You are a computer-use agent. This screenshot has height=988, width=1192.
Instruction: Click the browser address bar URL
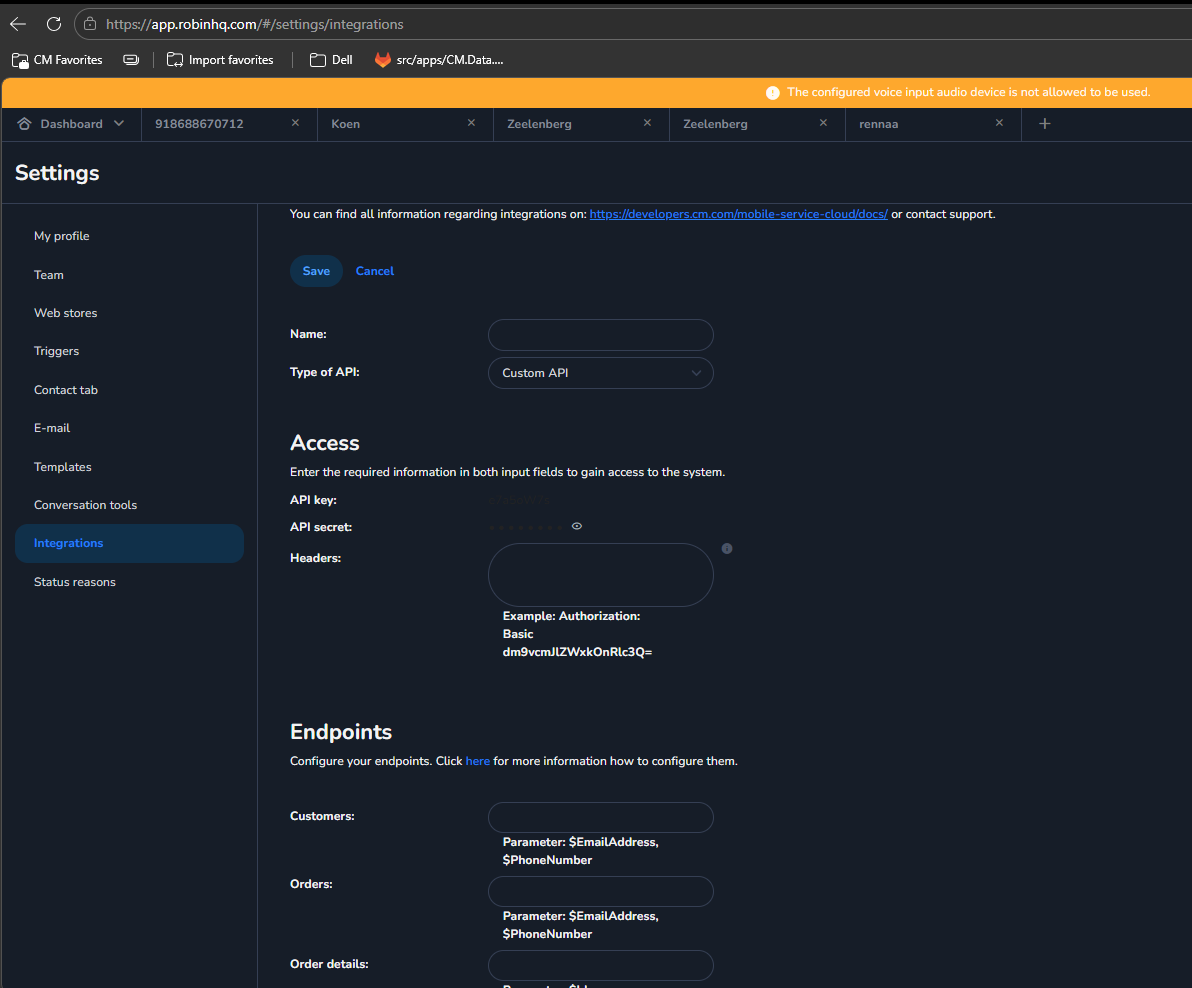(x=255, y=24)
